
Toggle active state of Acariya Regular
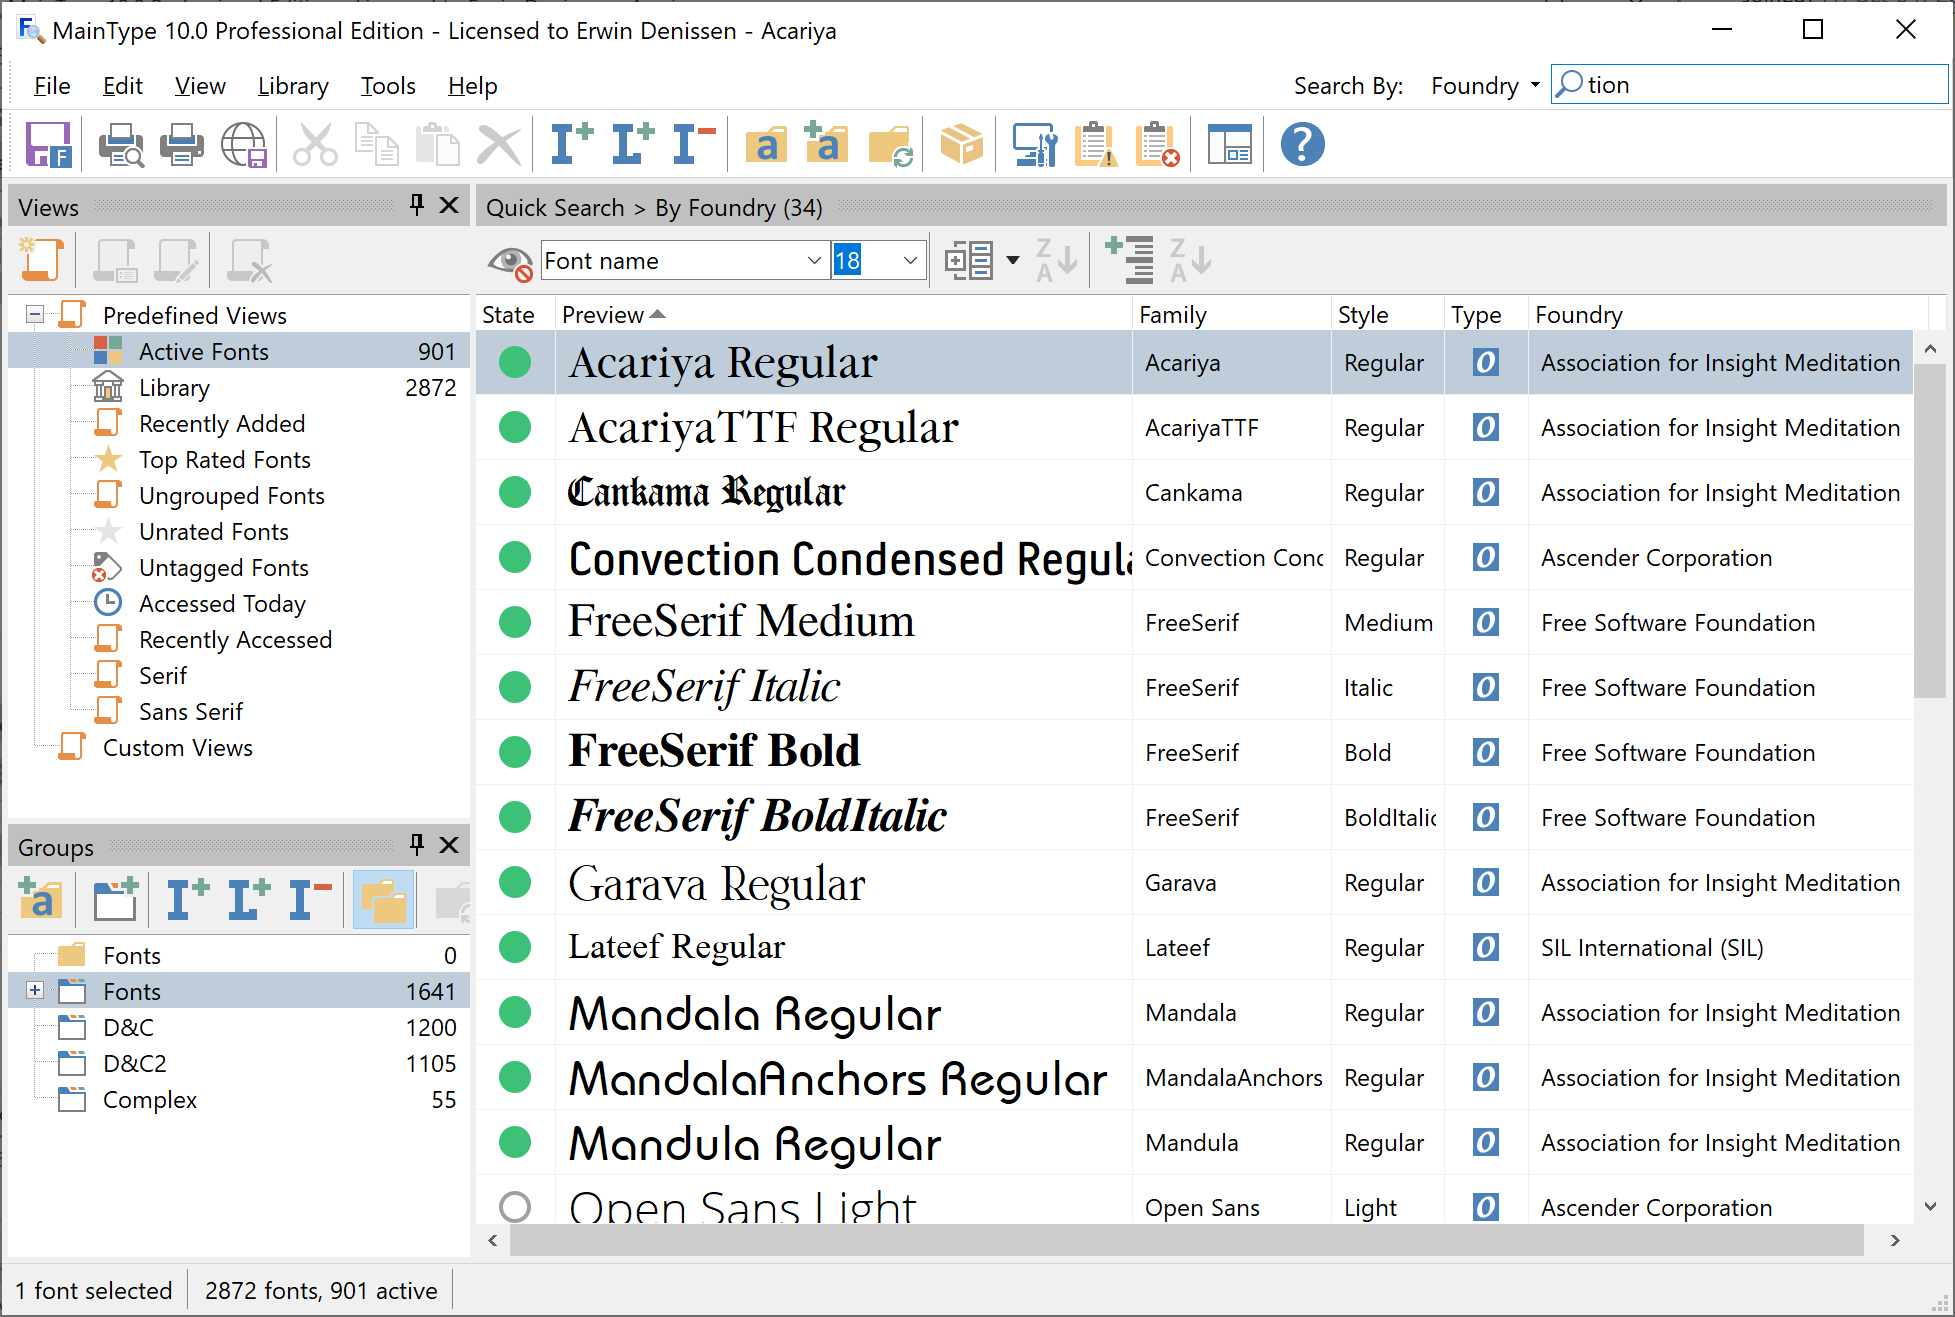tap(515, 362)
